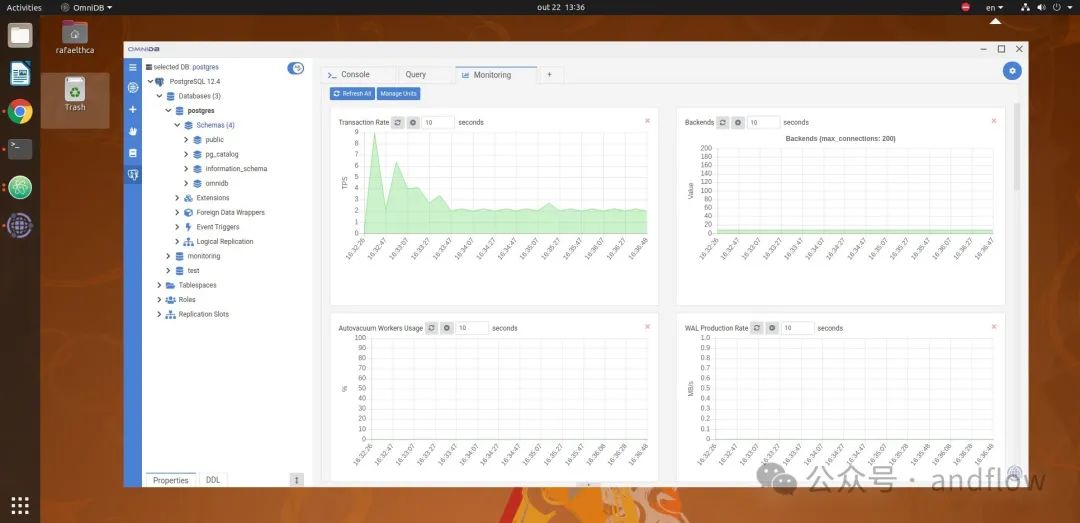Close the Autovacuum Workers Usage chart
Screen dimensions: 1080x523
pyautogui.click(x=647, y=327)
